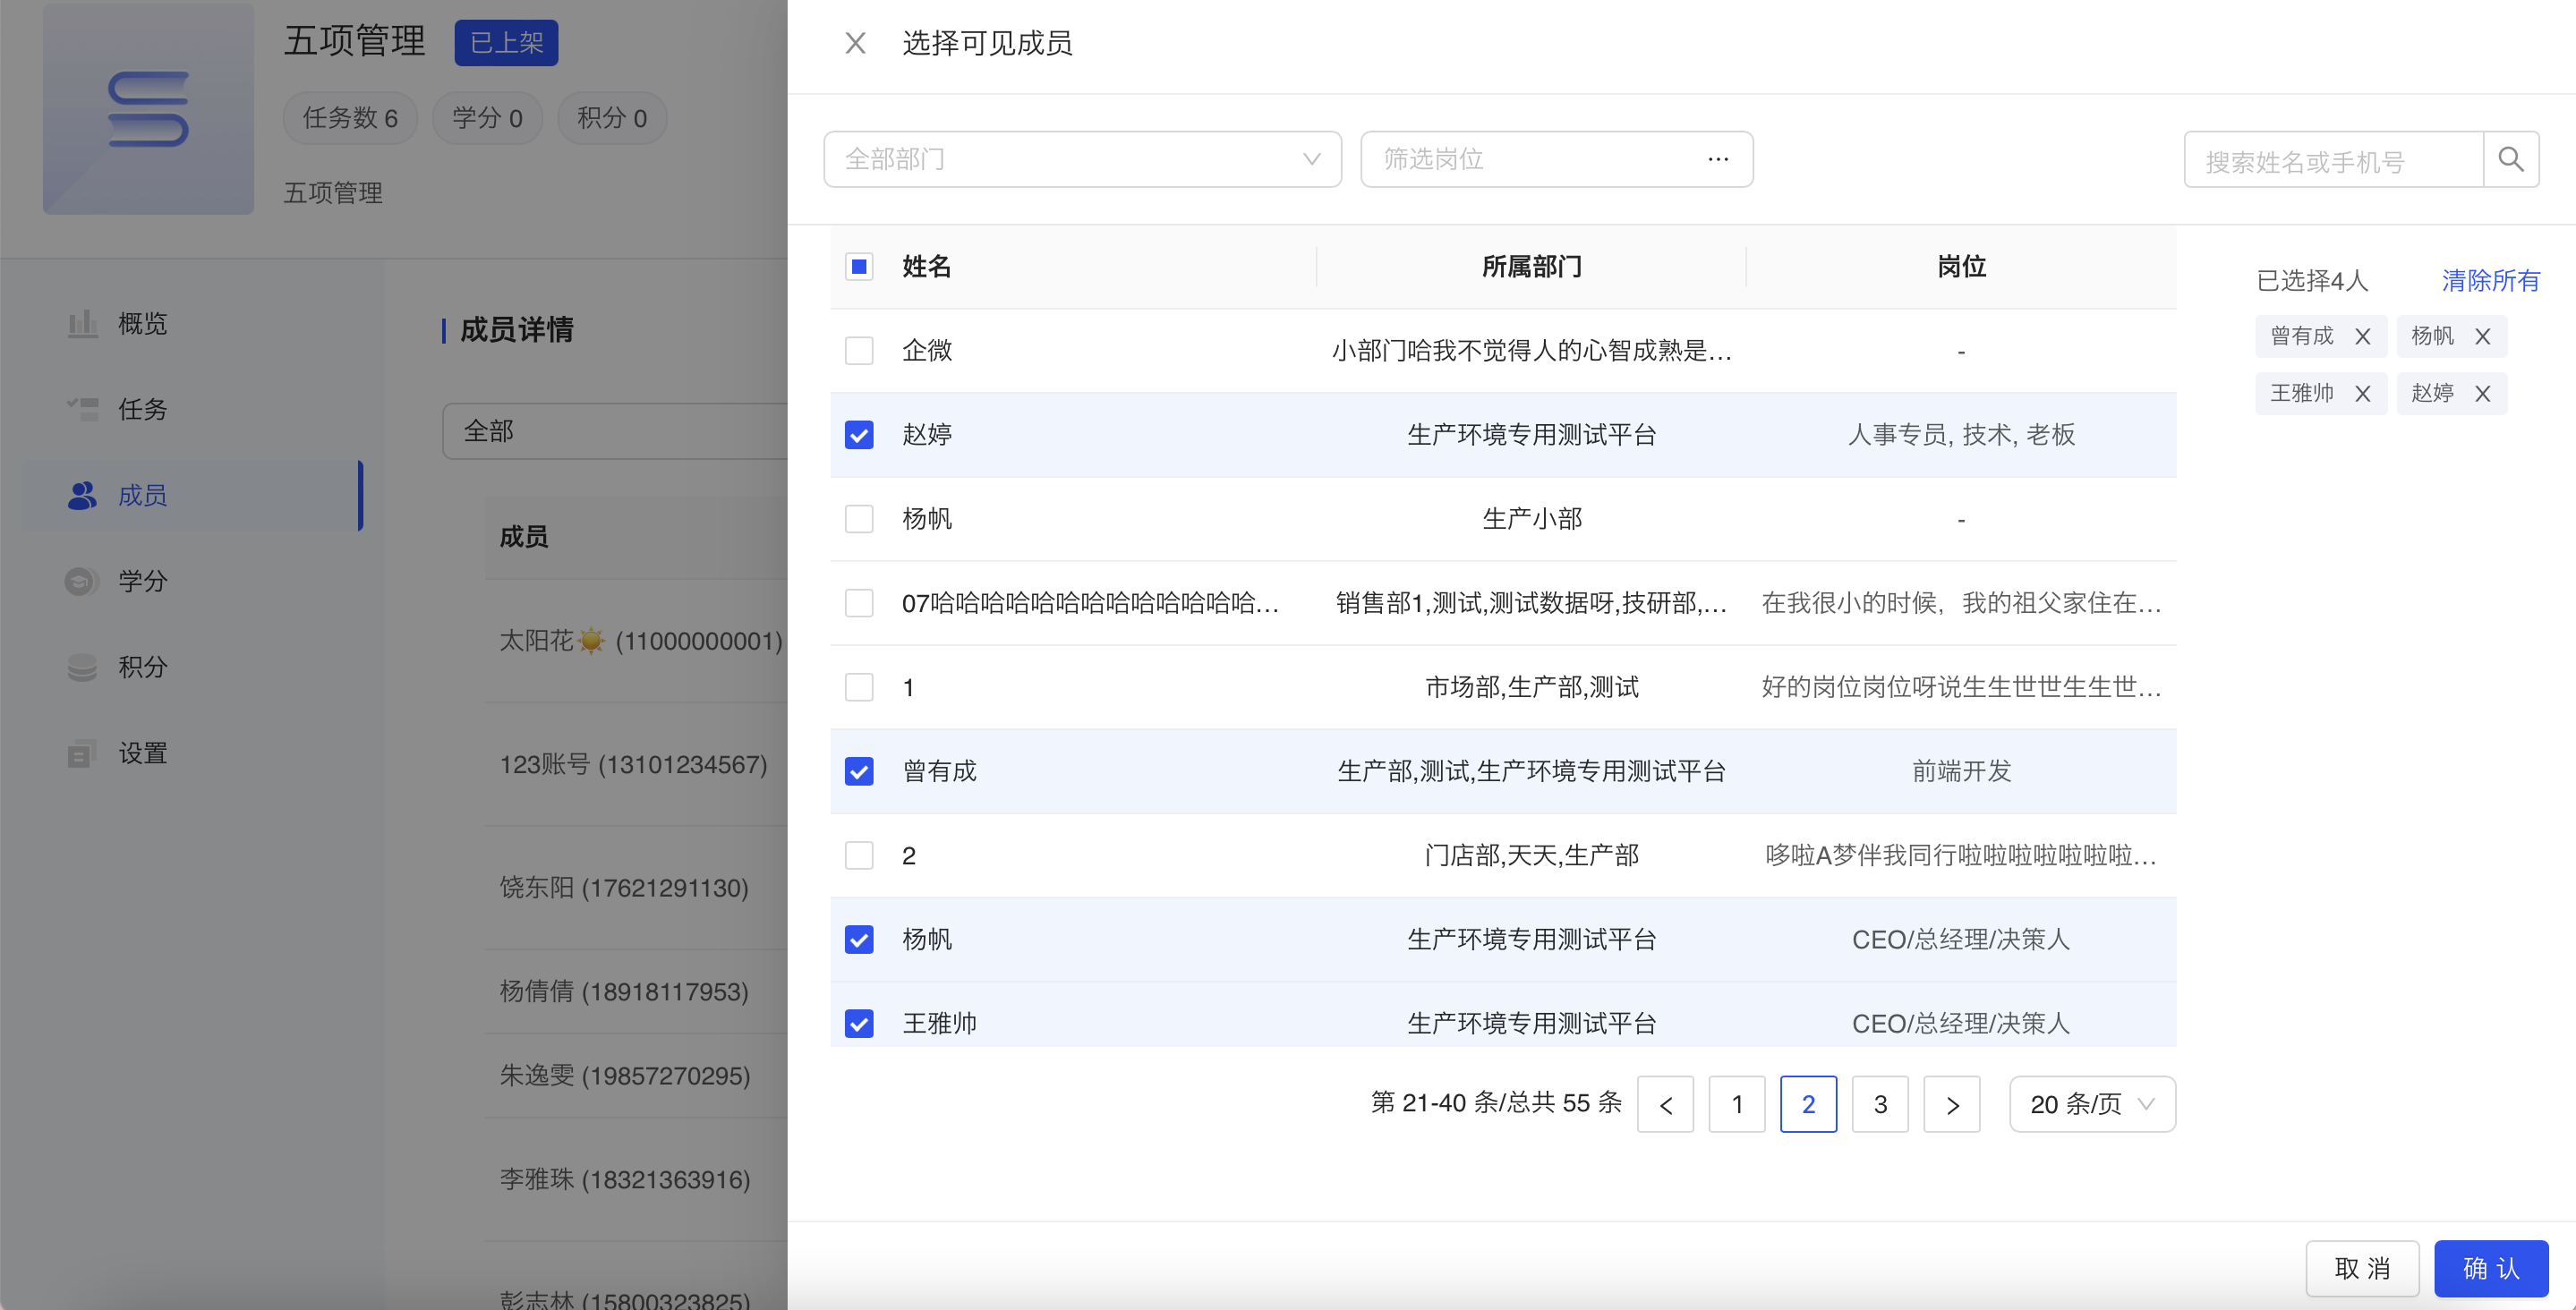Open the 筛选岗位 selector field
2576x1310 pixels.
pyautogui.click(x=1557, y=159)
